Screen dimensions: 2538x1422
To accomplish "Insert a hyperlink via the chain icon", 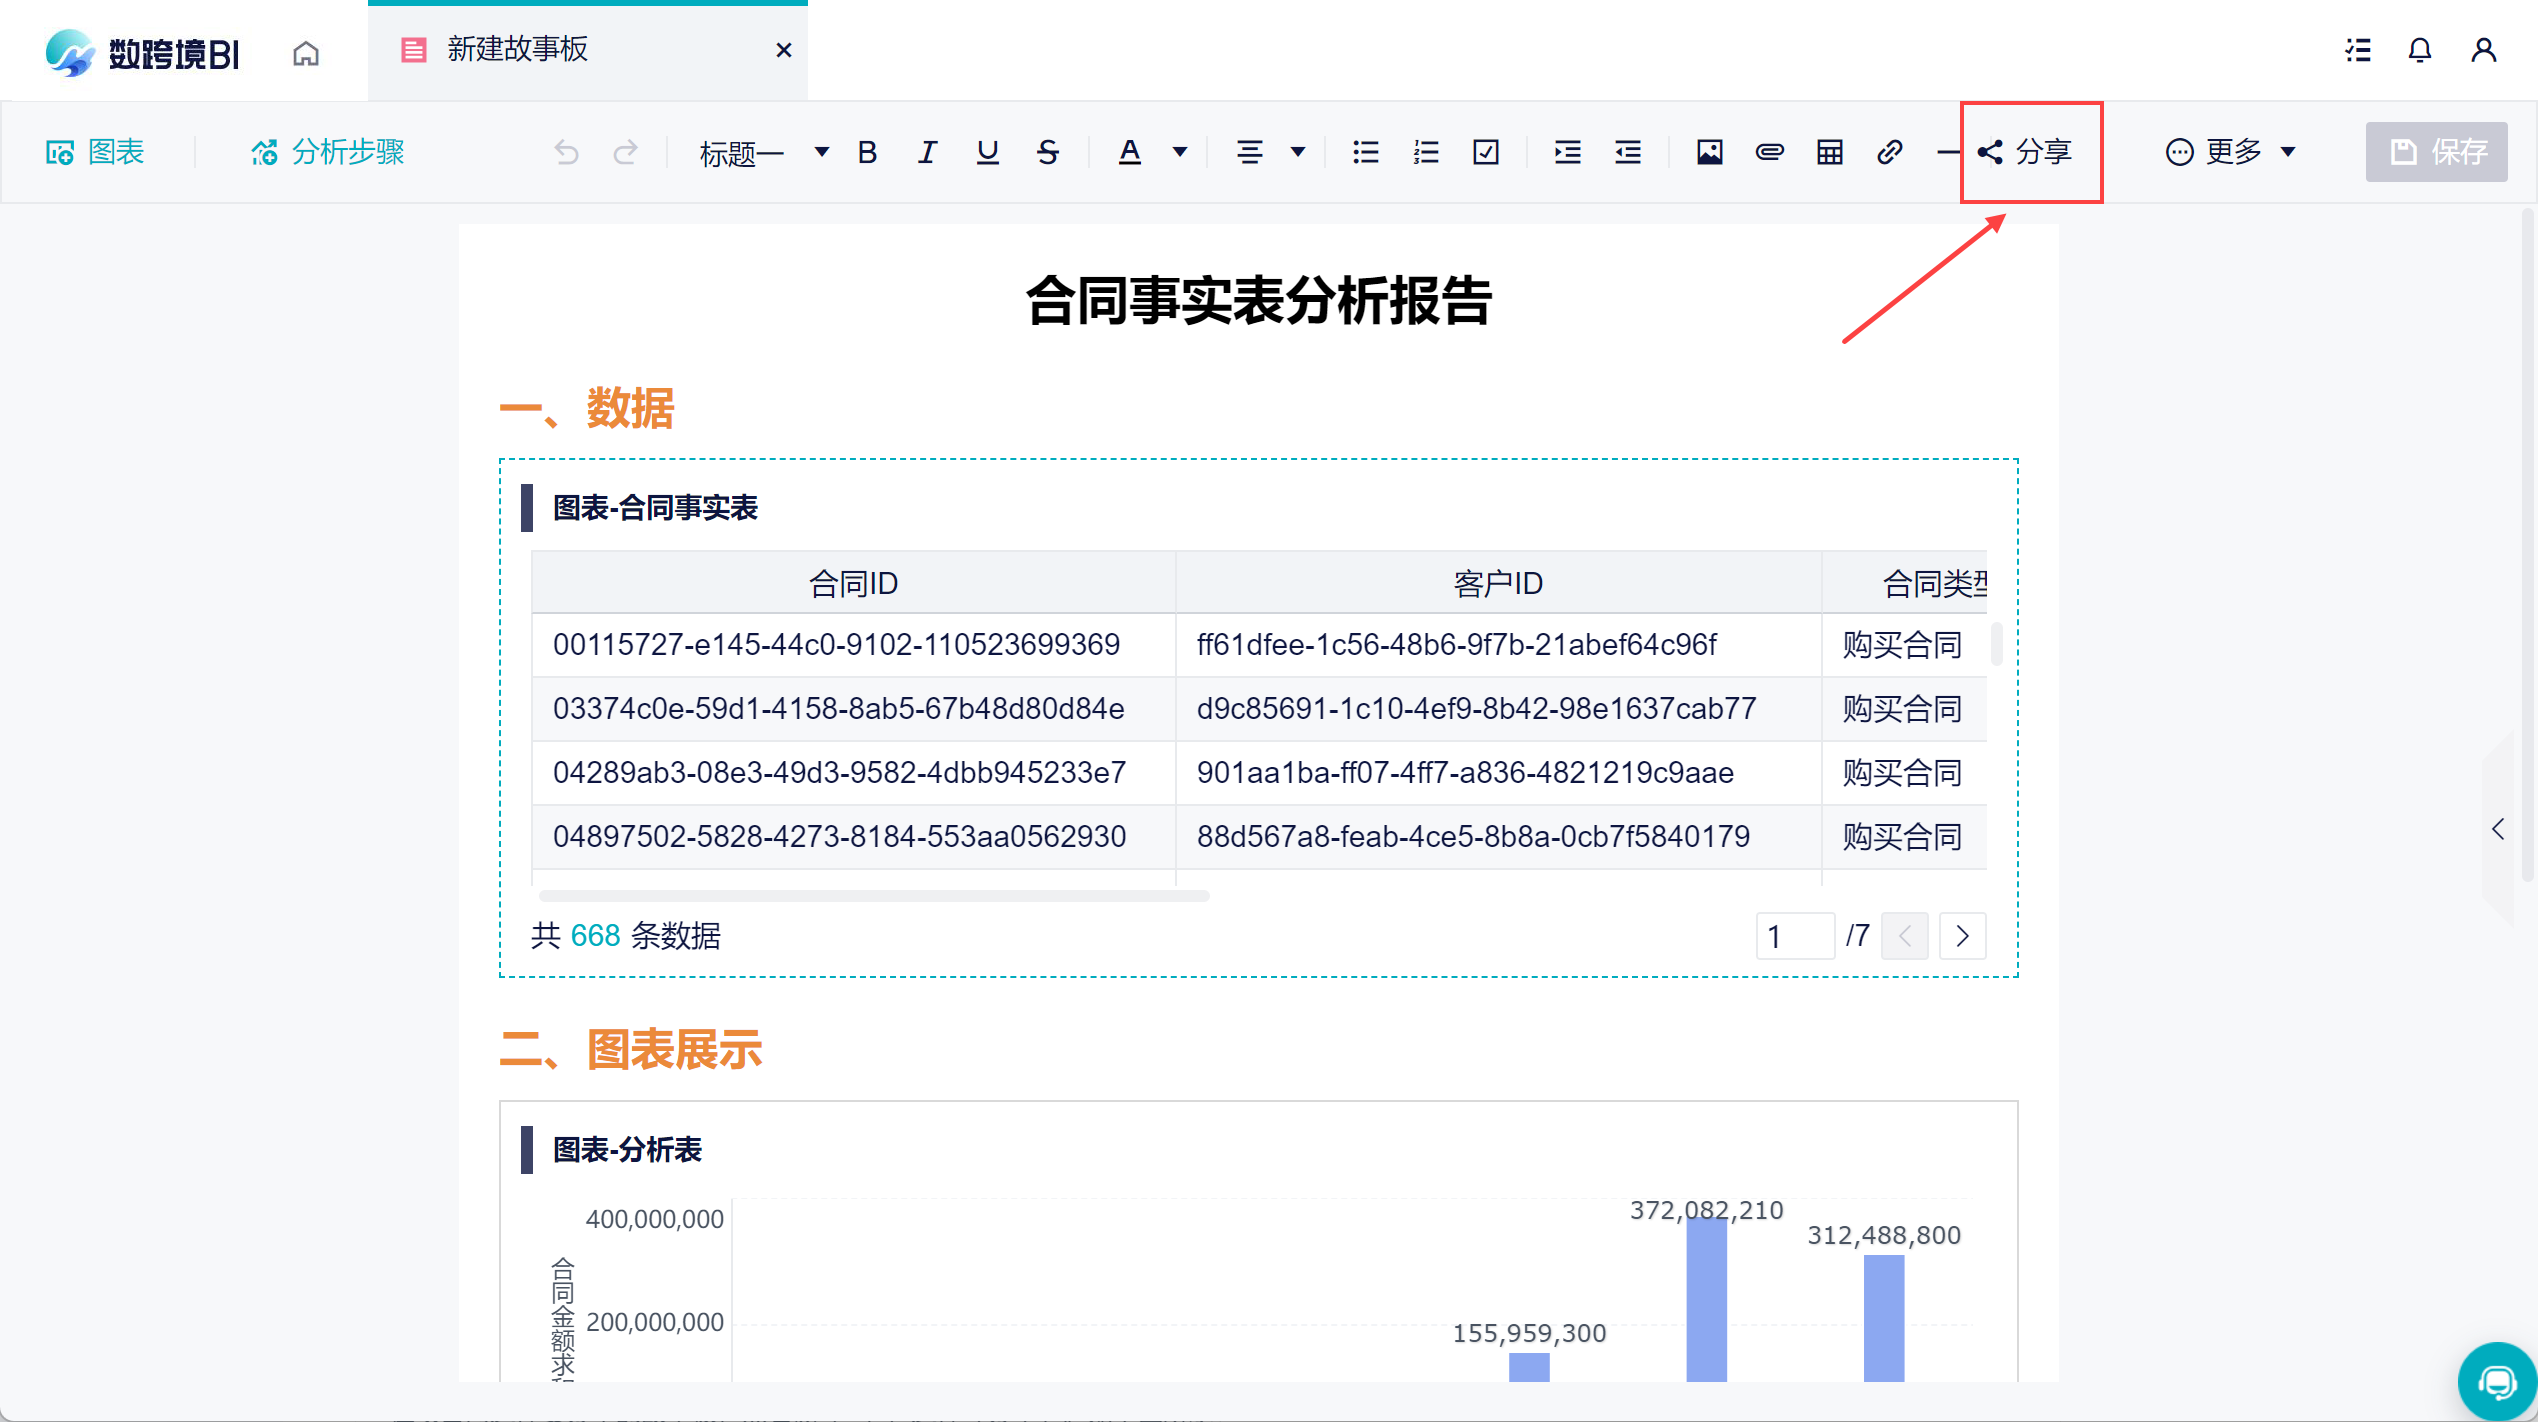I will click(x=1889, y=152).
